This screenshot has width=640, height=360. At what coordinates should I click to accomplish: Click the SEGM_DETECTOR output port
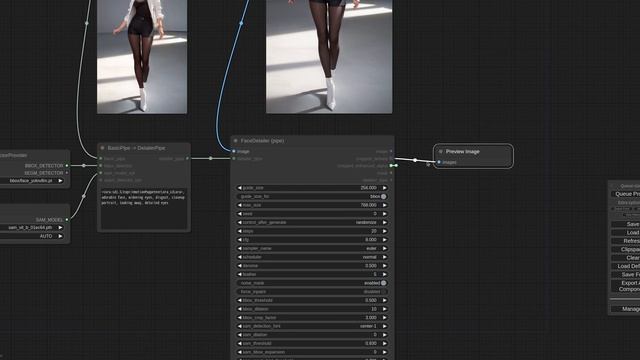67,173
